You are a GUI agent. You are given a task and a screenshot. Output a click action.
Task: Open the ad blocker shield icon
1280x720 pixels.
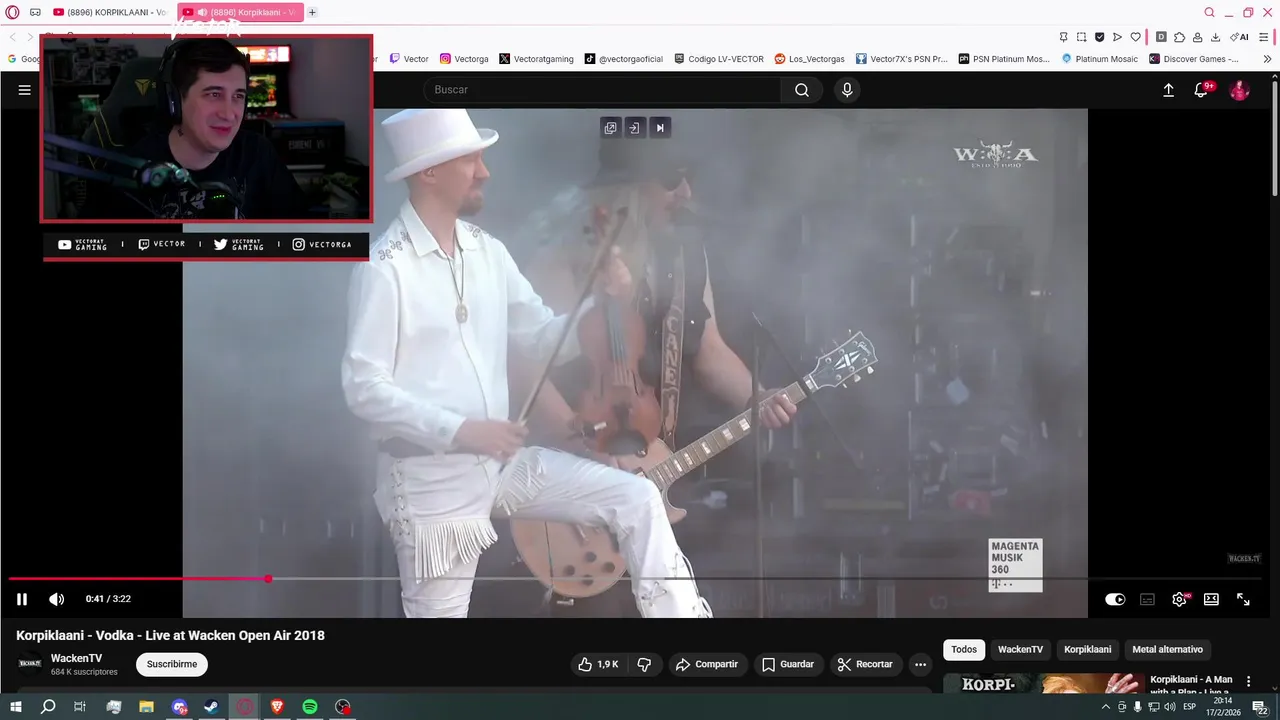[x=1099, y=37]
